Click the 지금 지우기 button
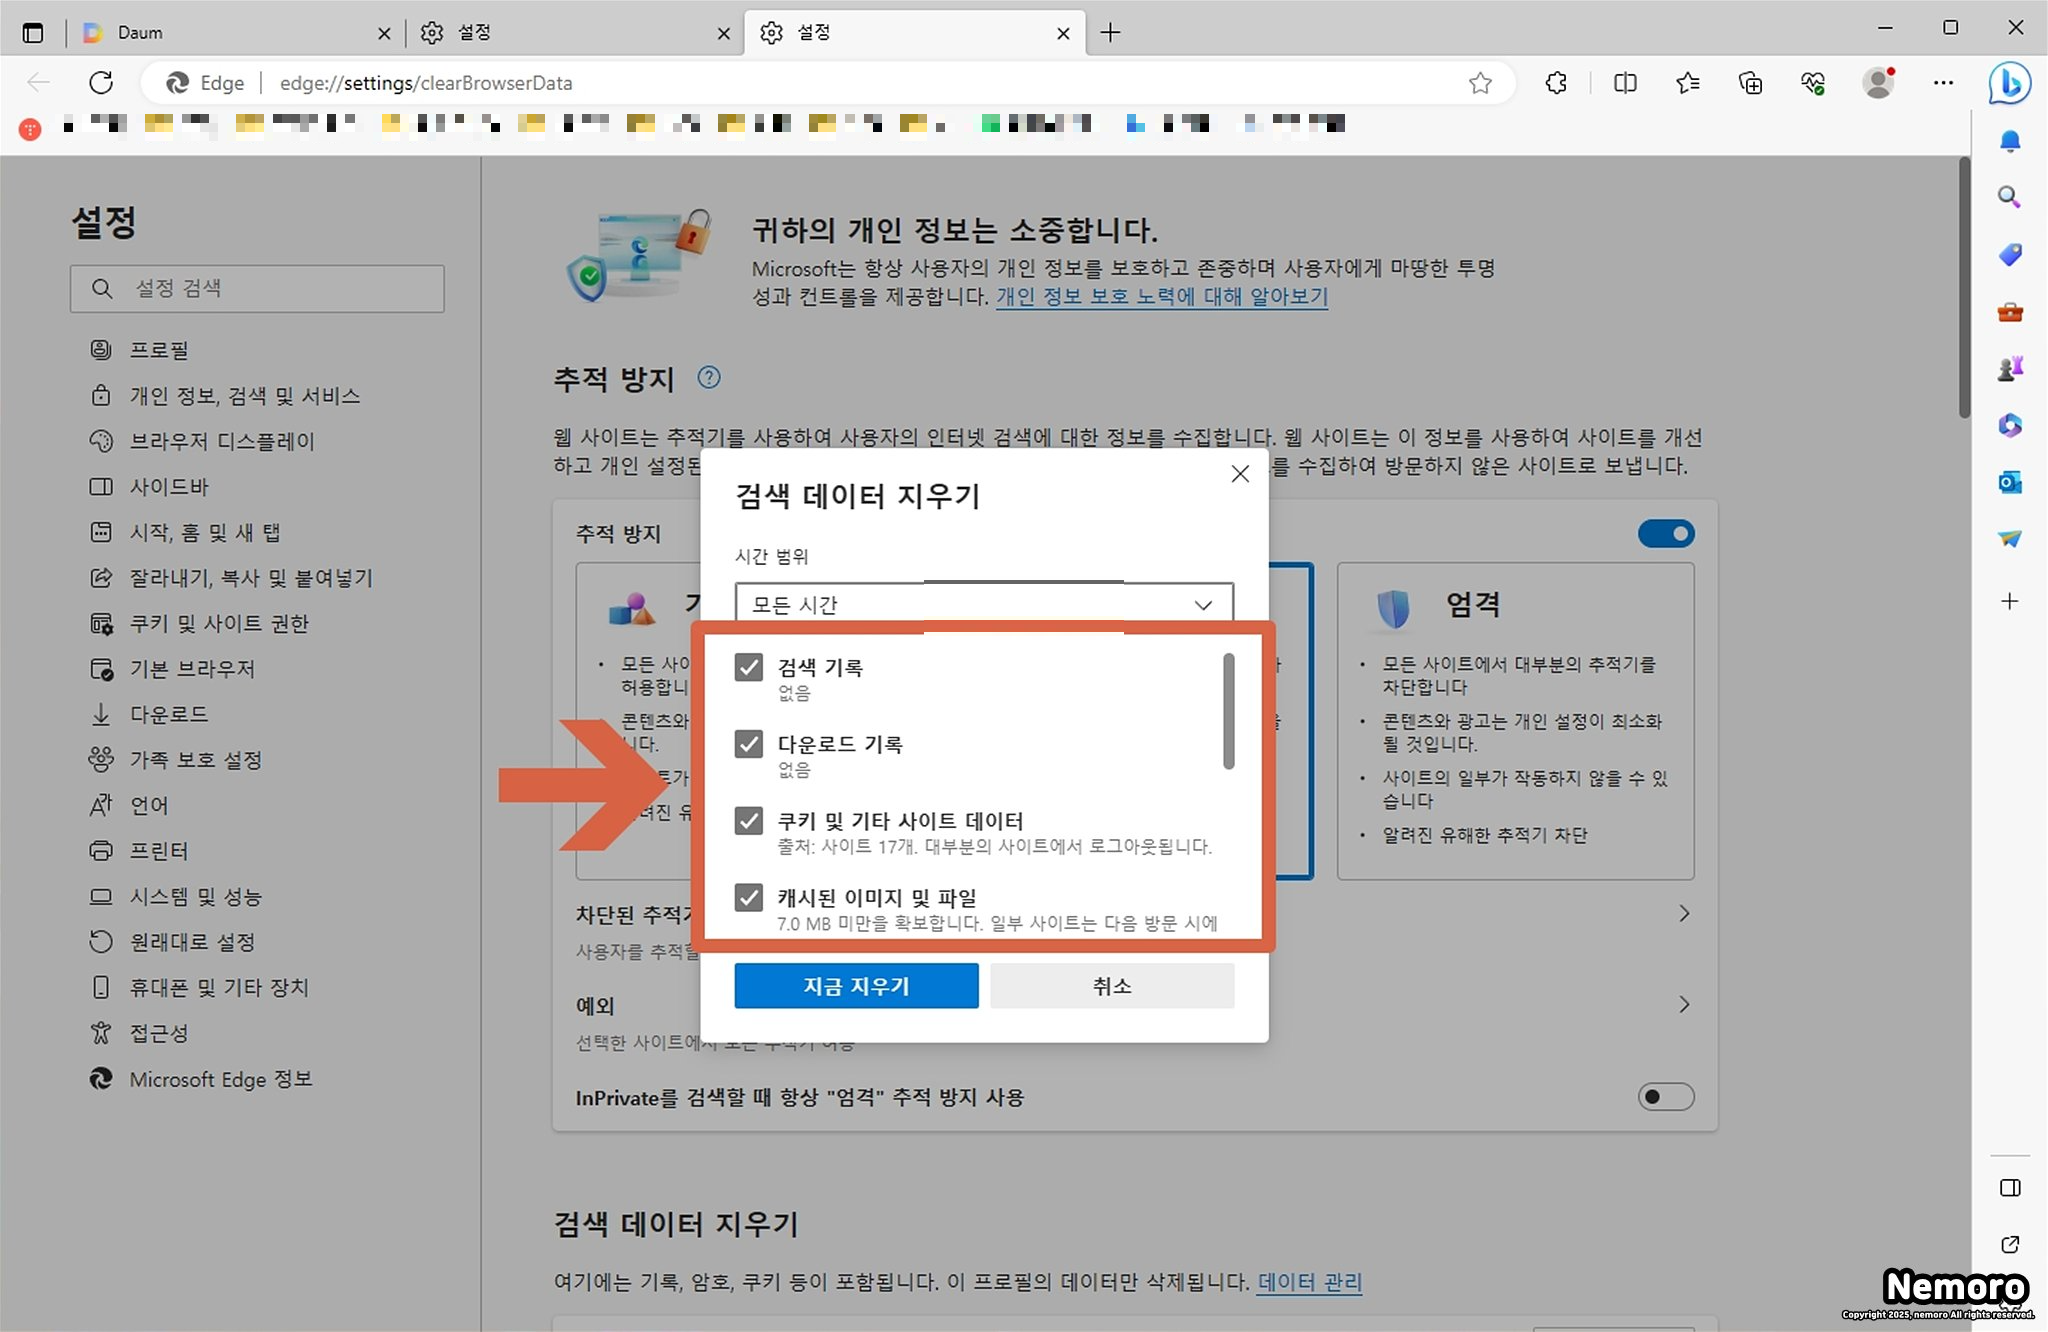This screenshot has height=1332, width=2048. pos(856,986)
